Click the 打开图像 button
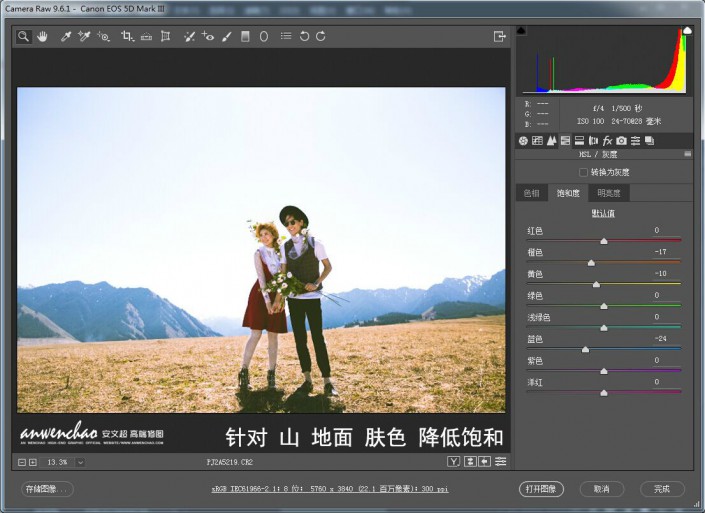This screenshot has height=513, width=705. tap(541, 489)
